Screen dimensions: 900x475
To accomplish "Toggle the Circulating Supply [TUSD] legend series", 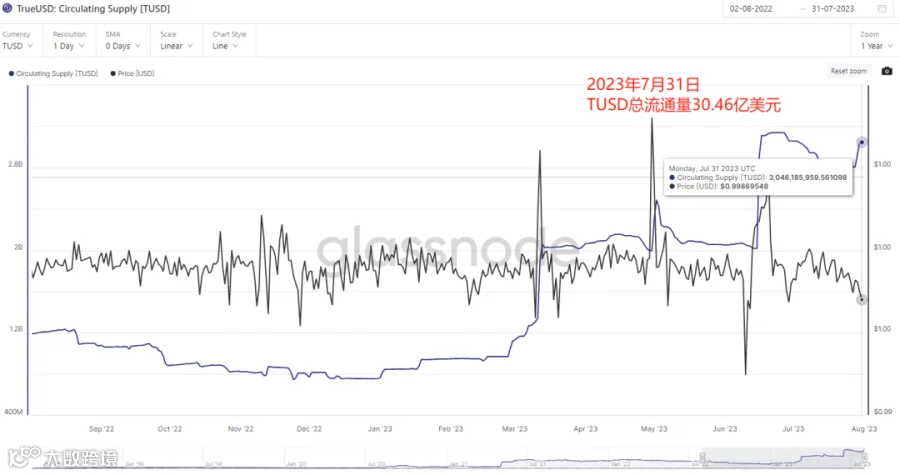I will 53,73.
